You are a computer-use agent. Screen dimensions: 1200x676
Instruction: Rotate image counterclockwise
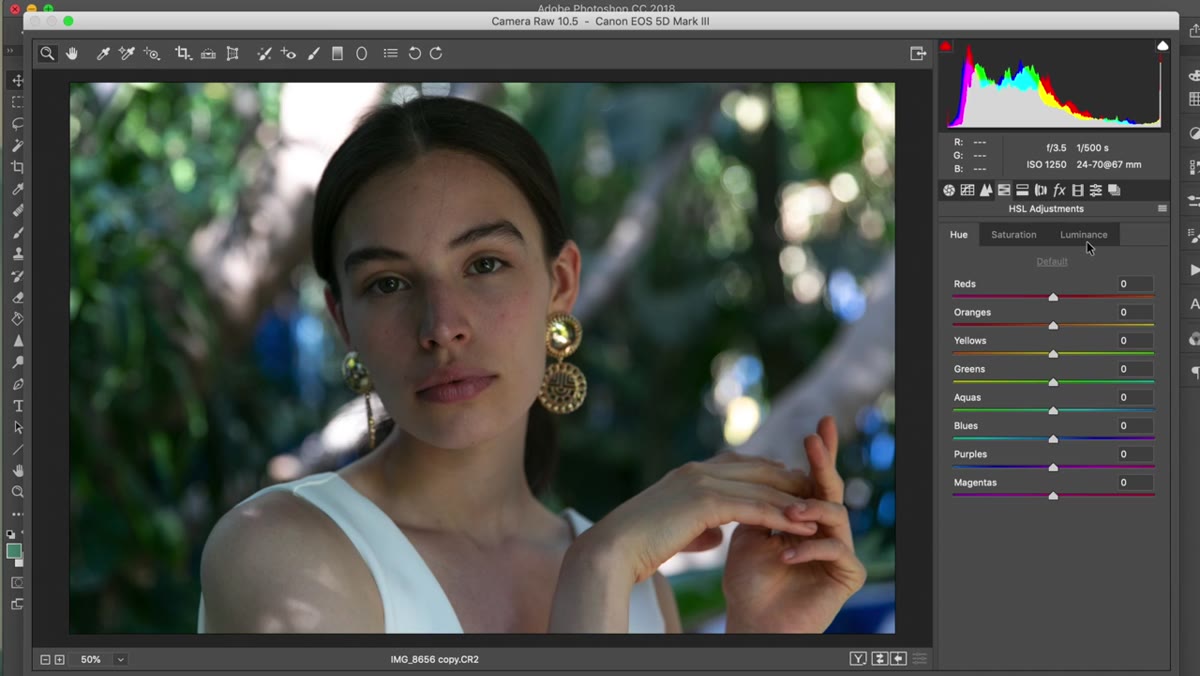[x=414, y=53]
